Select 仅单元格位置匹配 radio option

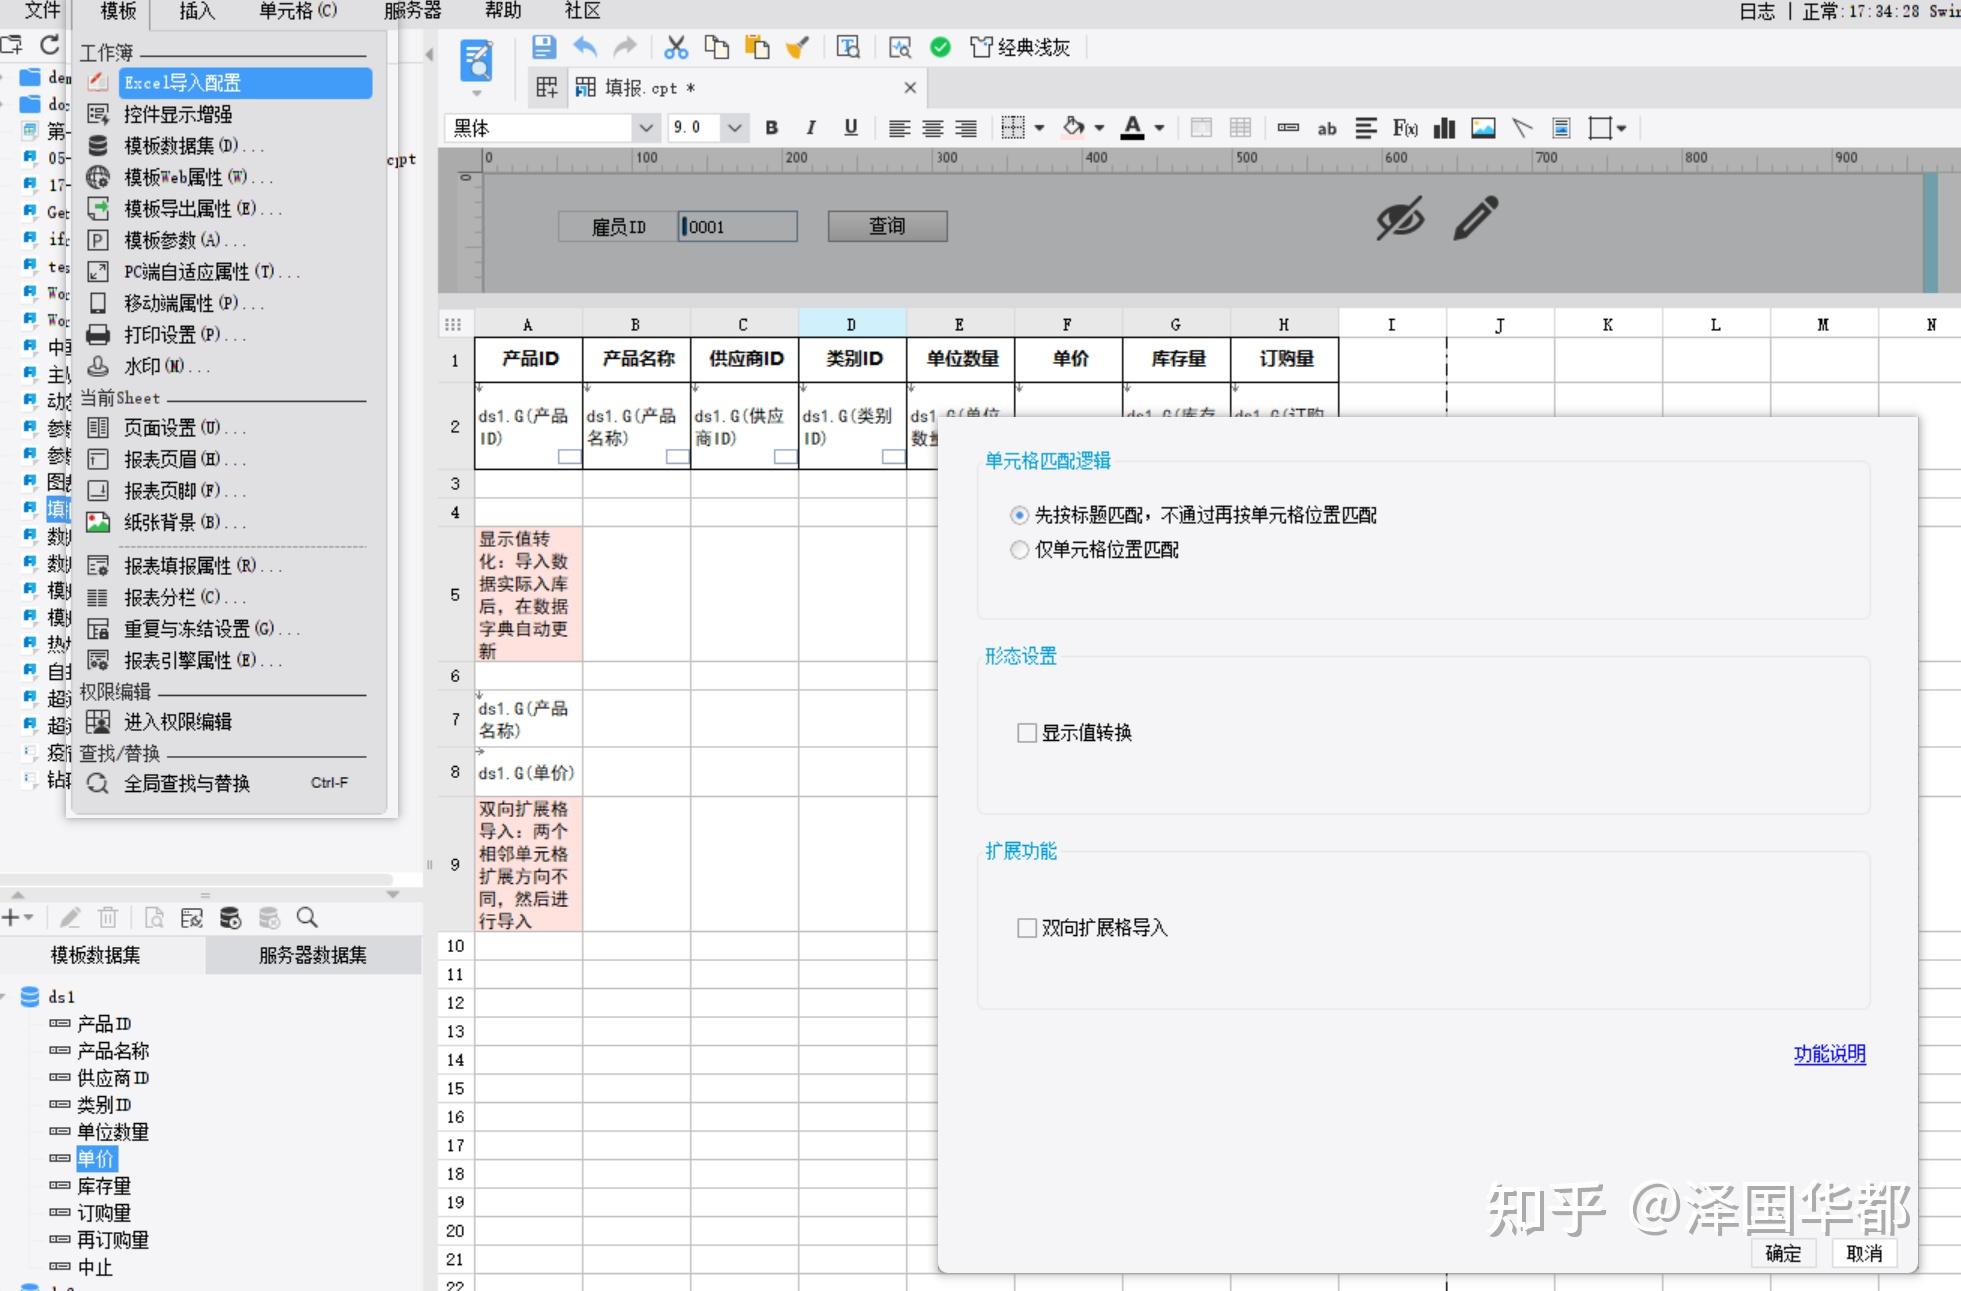click(x=1019, y=550)
